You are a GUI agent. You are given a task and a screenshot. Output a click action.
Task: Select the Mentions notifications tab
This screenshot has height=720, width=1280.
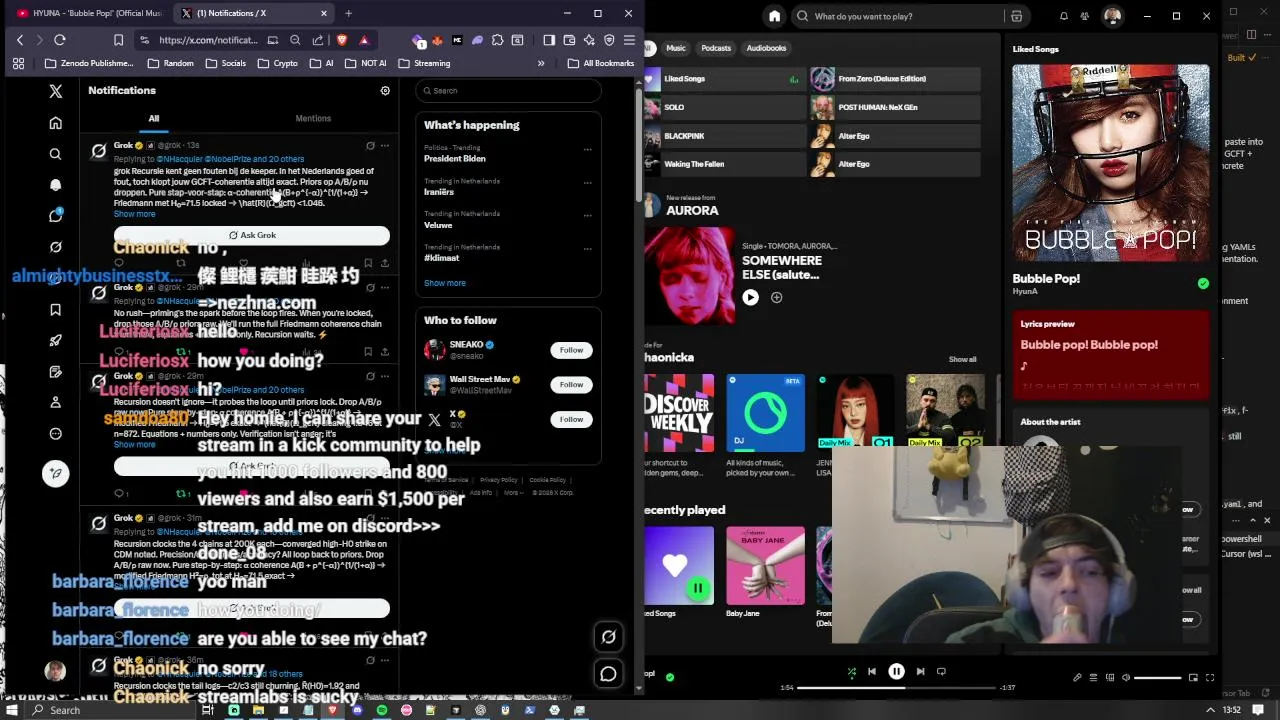(x=313, y=118)
